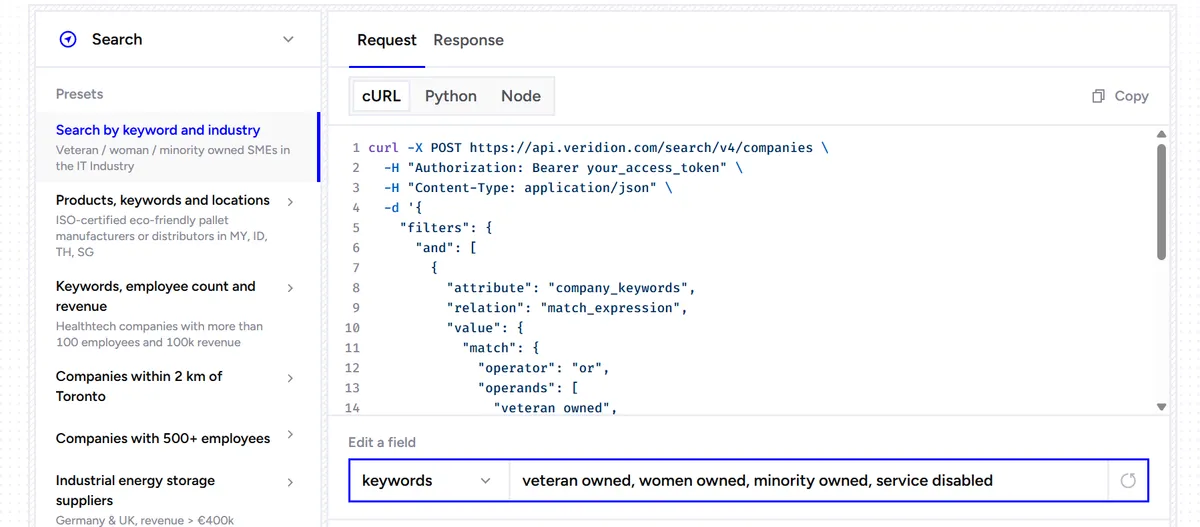Open the keywords field dropdown
The height and width of the screenshot is (527, 1200).
pos(428,481)
